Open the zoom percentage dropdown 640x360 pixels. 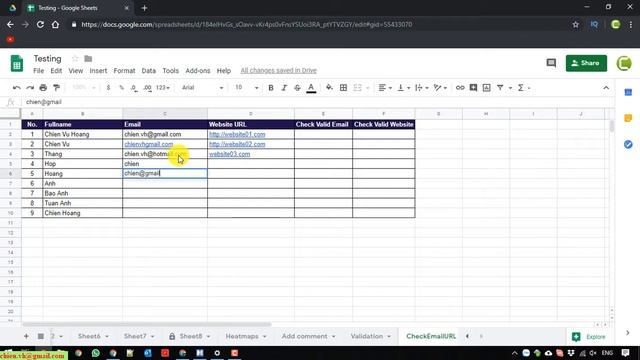tap(83, 88)
